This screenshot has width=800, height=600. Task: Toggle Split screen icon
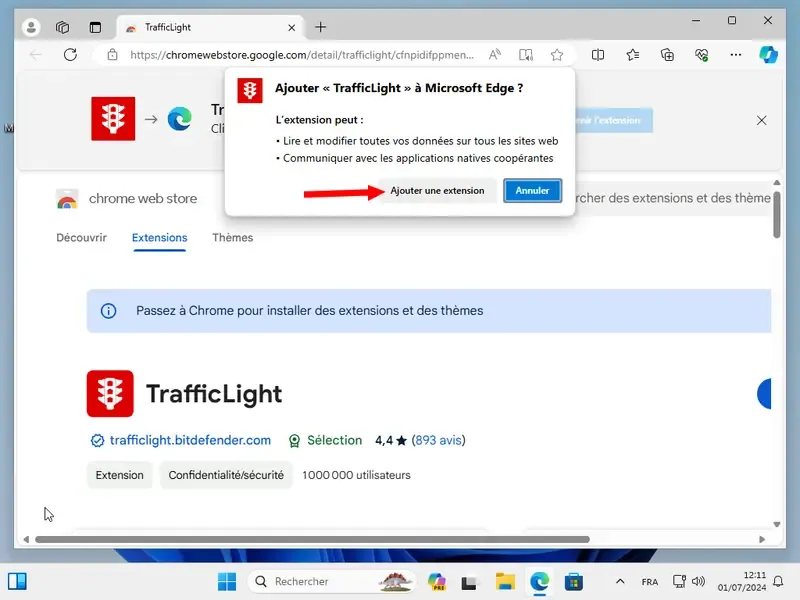[598, 55]
